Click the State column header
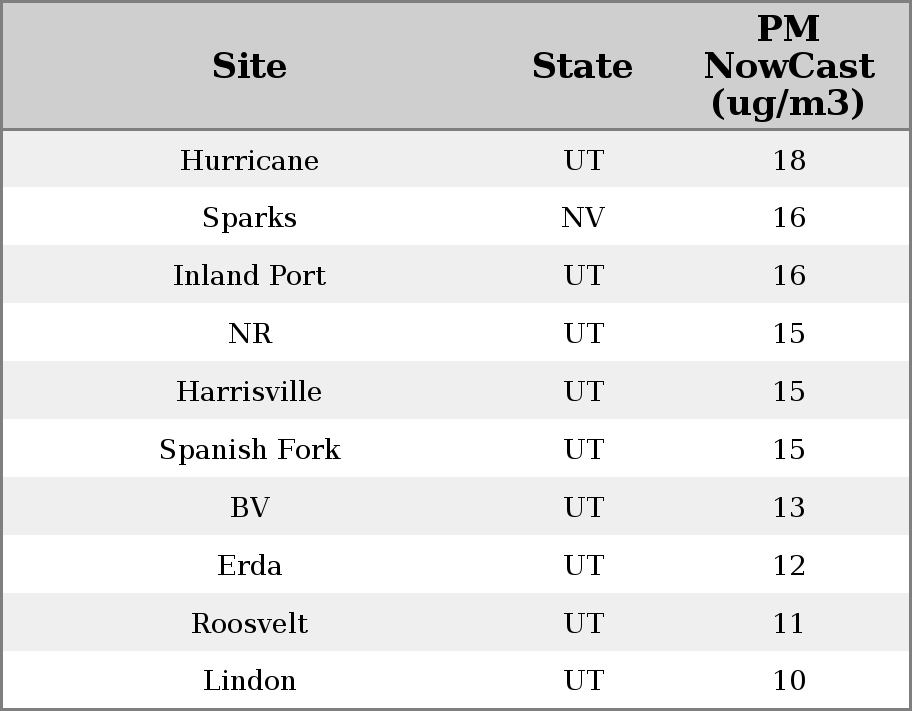 click(x=583, y=67)
